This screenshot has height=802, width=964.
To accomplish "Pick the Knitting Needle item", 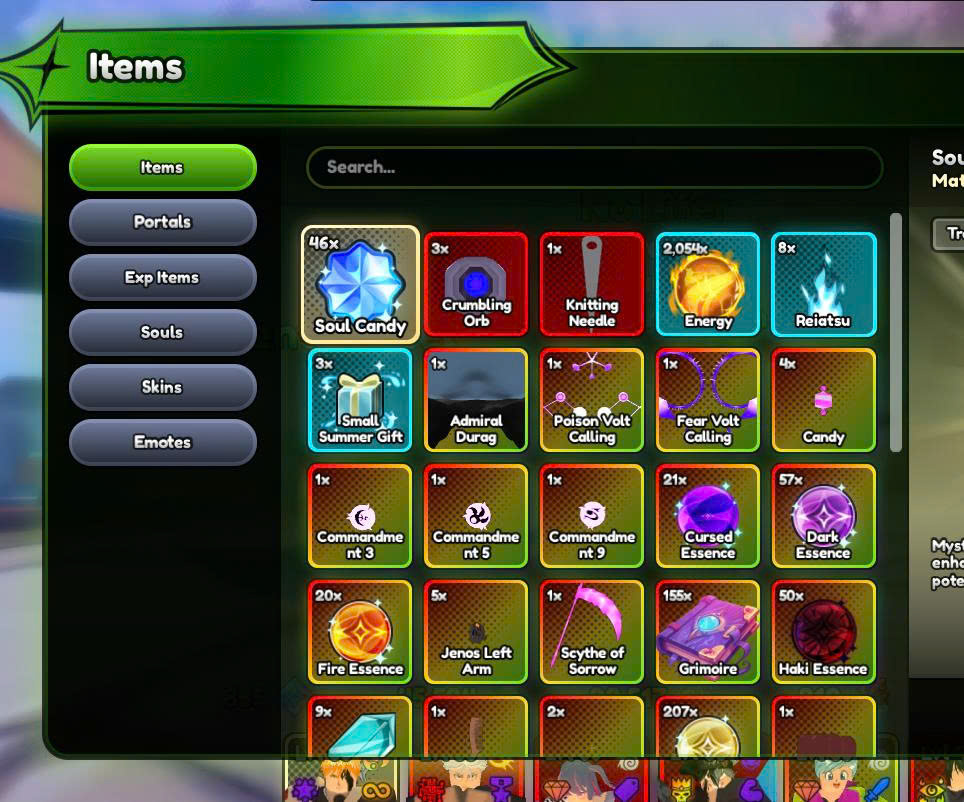I will click(591, 284).
